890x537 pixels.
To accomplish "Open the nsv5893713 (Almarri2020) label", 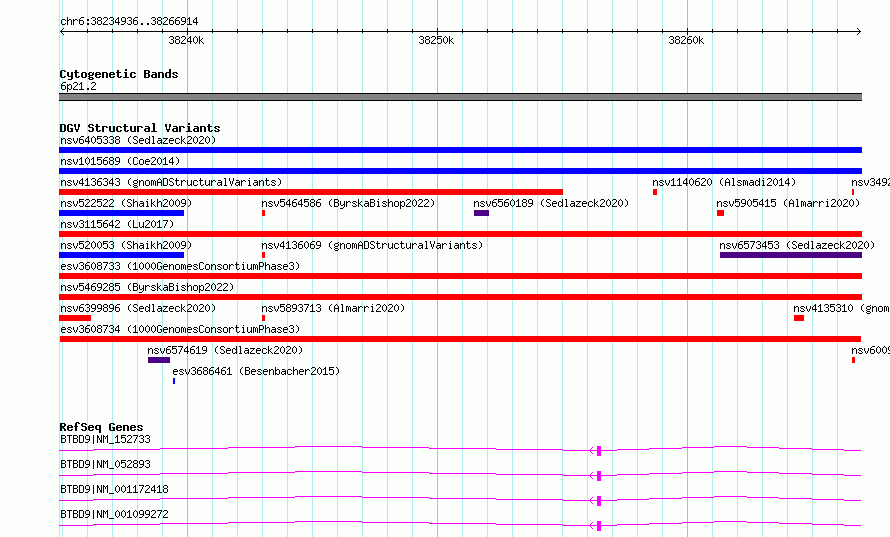I will tap(333, 308).
